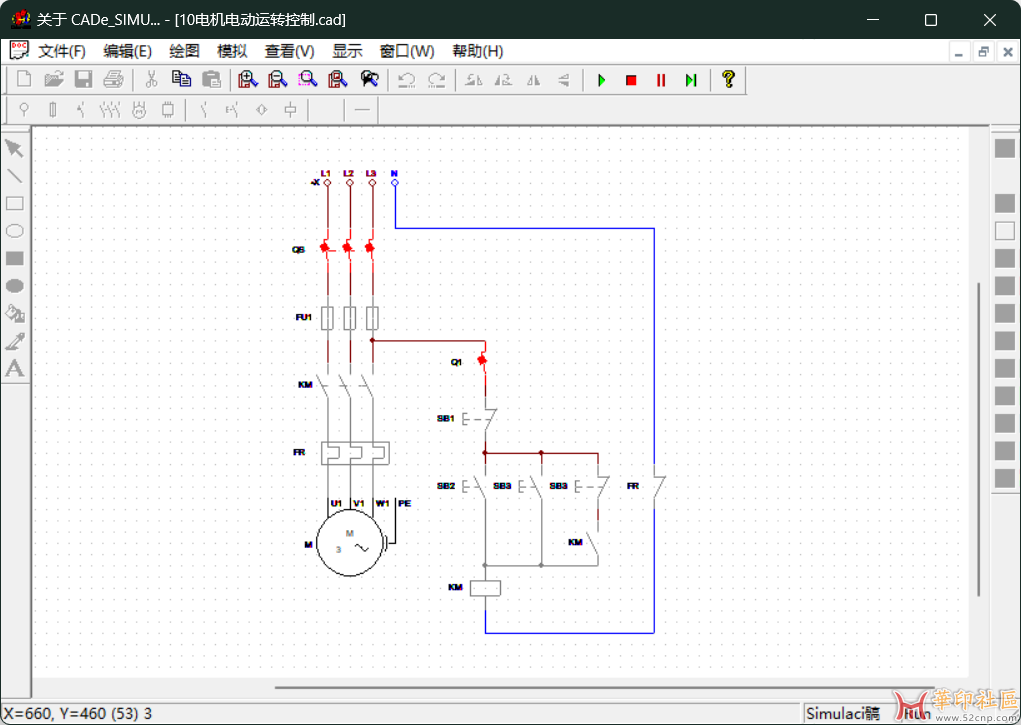Rotate the component right

point(503,79)
